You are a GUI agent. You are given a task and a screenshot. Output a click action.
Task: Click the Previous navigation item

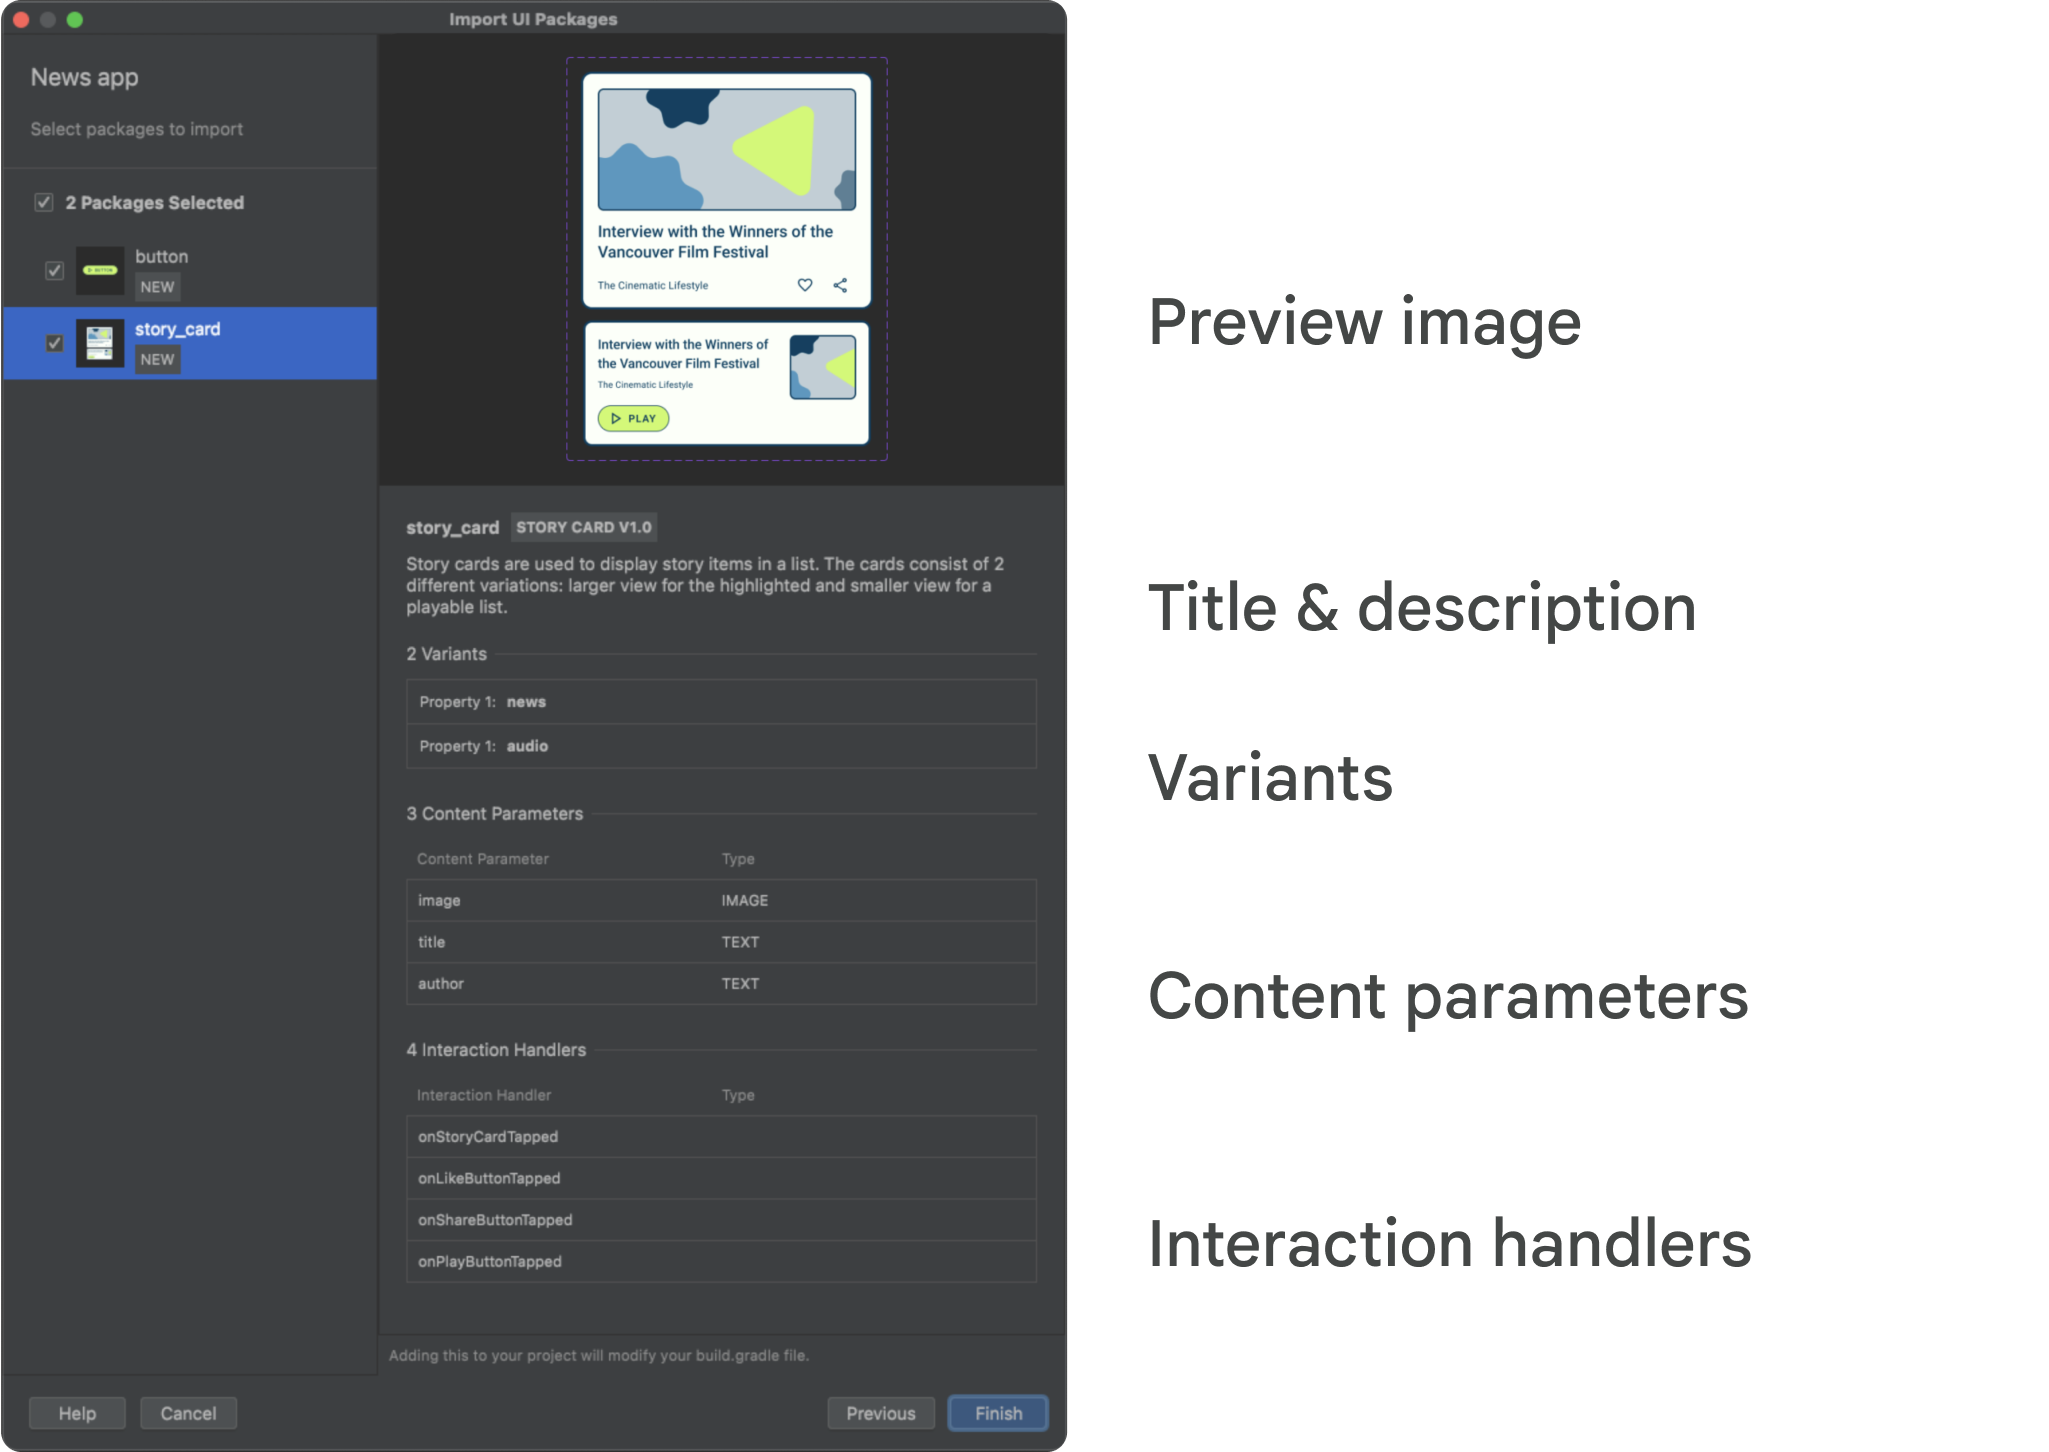point(882,1411)
